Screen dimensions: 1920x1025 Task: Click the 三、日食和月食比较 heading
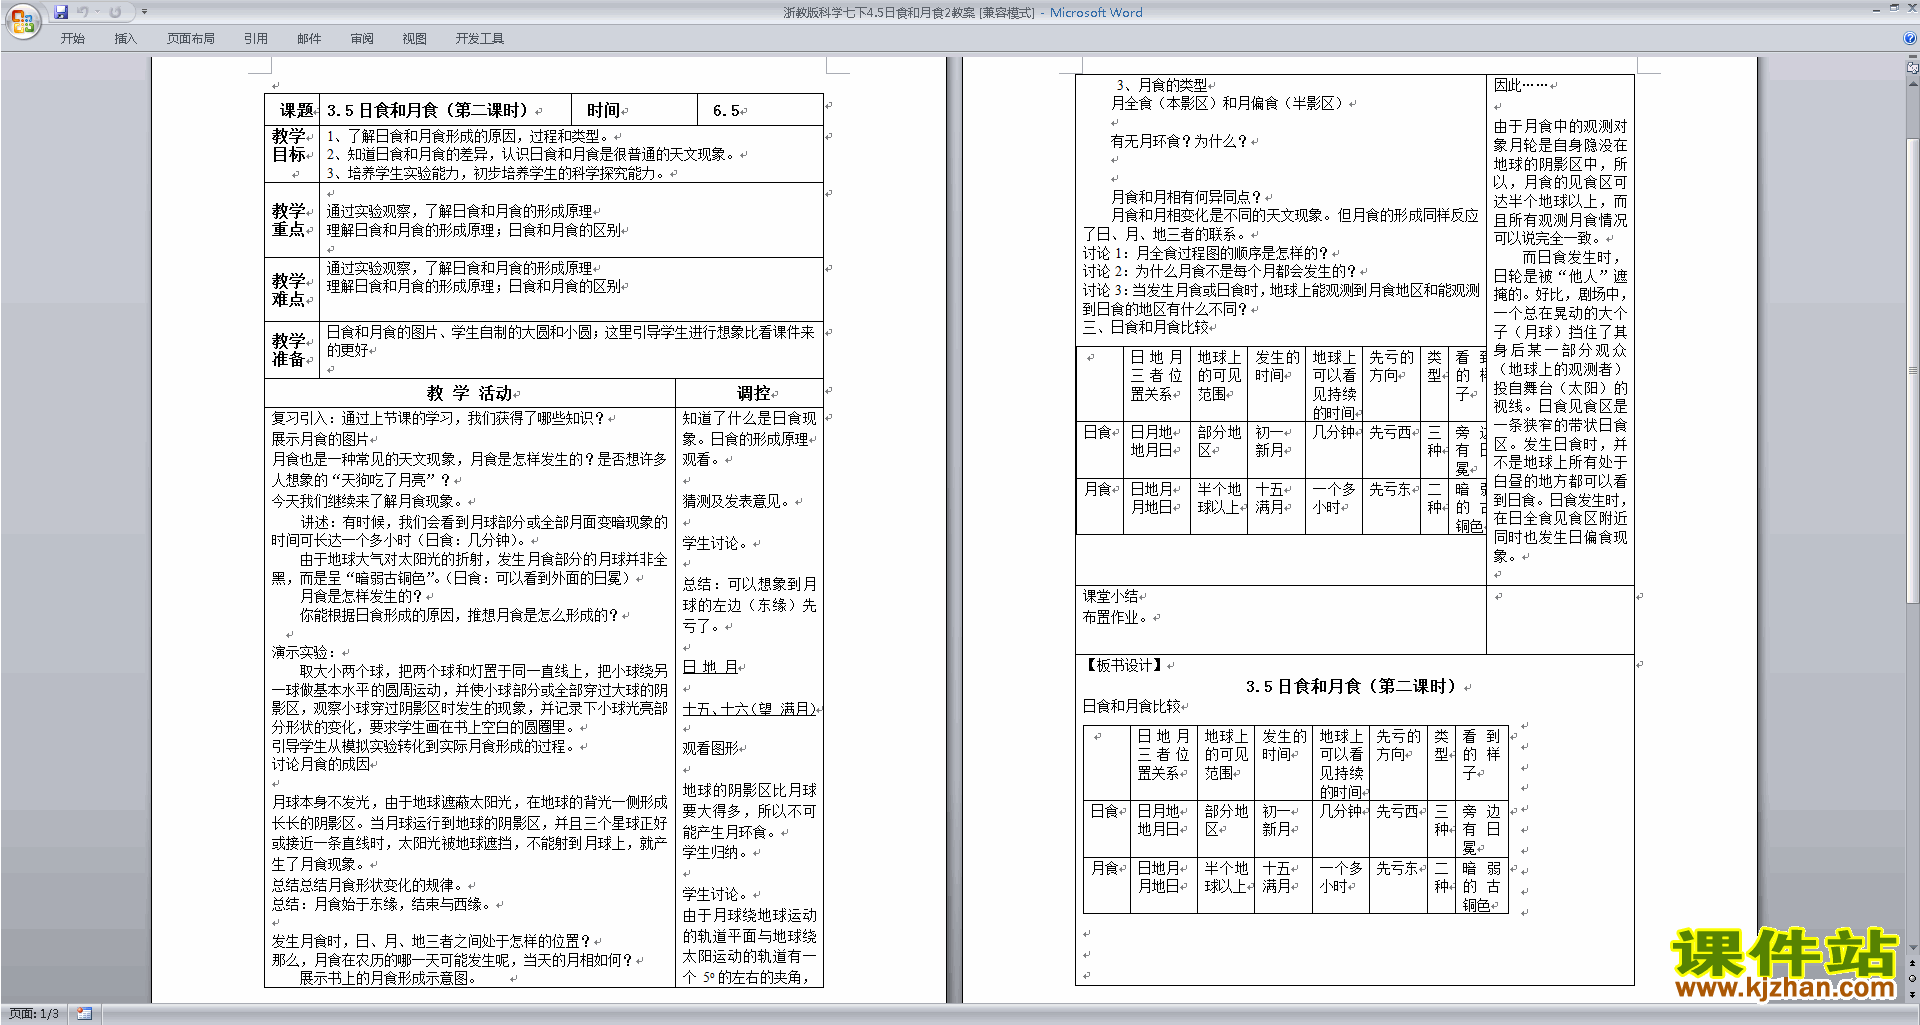tap(1145, 327)
